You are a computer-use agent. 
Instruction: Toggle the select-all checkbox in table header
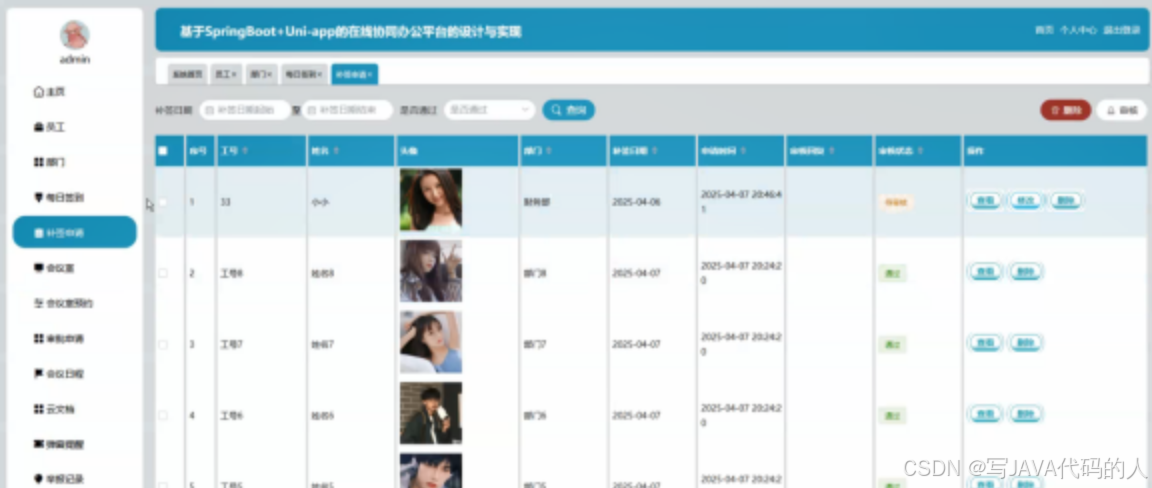[163, 151]
